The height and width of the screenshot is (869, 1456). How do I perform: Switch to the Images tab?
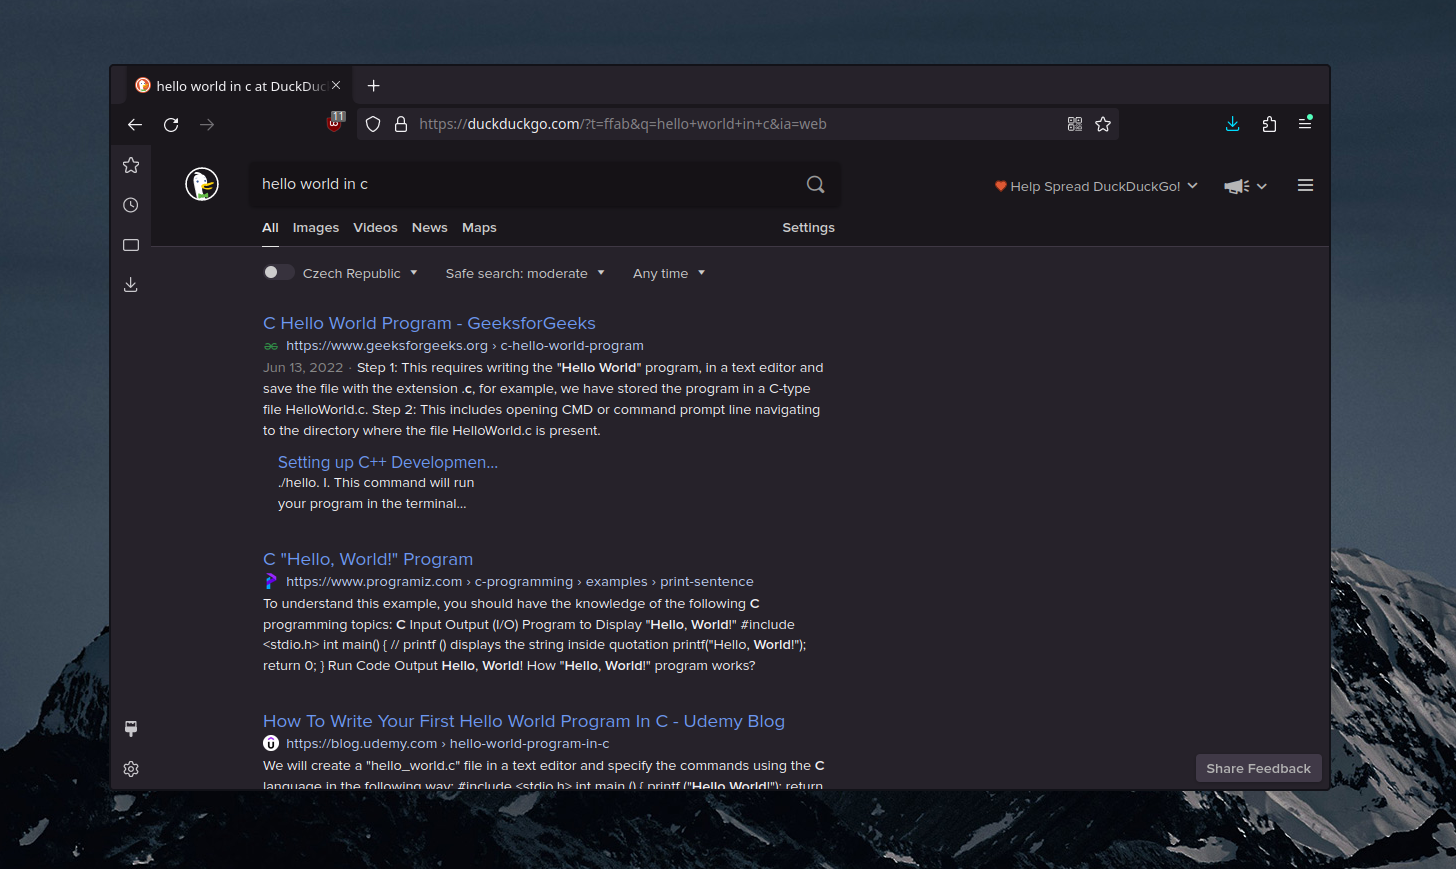[315, 228]
